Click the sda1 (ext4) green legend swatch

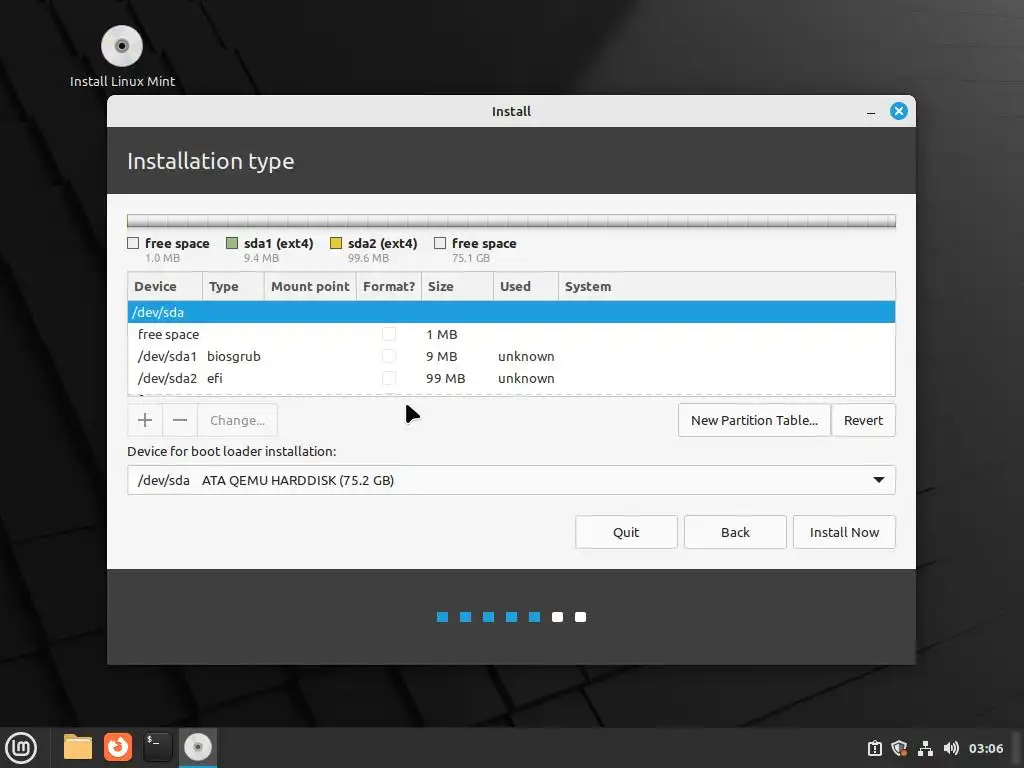[232, 243]
